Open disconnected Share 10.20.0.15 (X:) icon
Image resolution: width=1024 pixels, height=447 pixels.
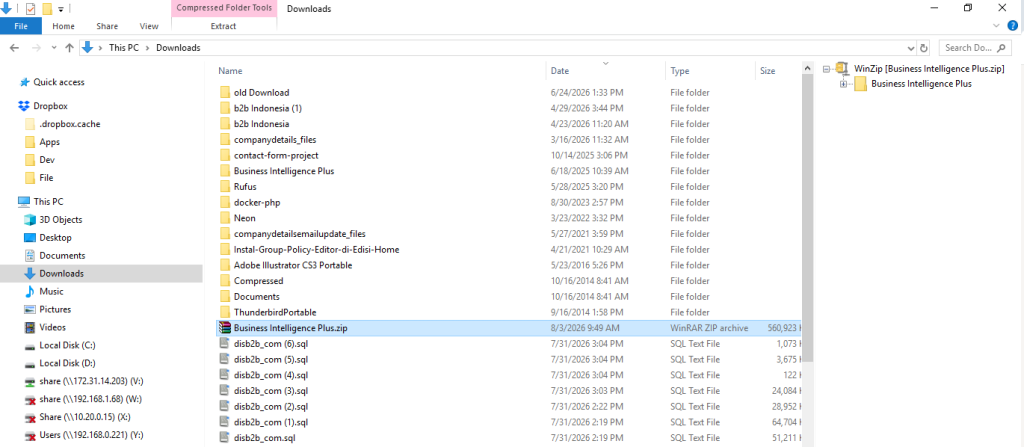coord(29,417)
